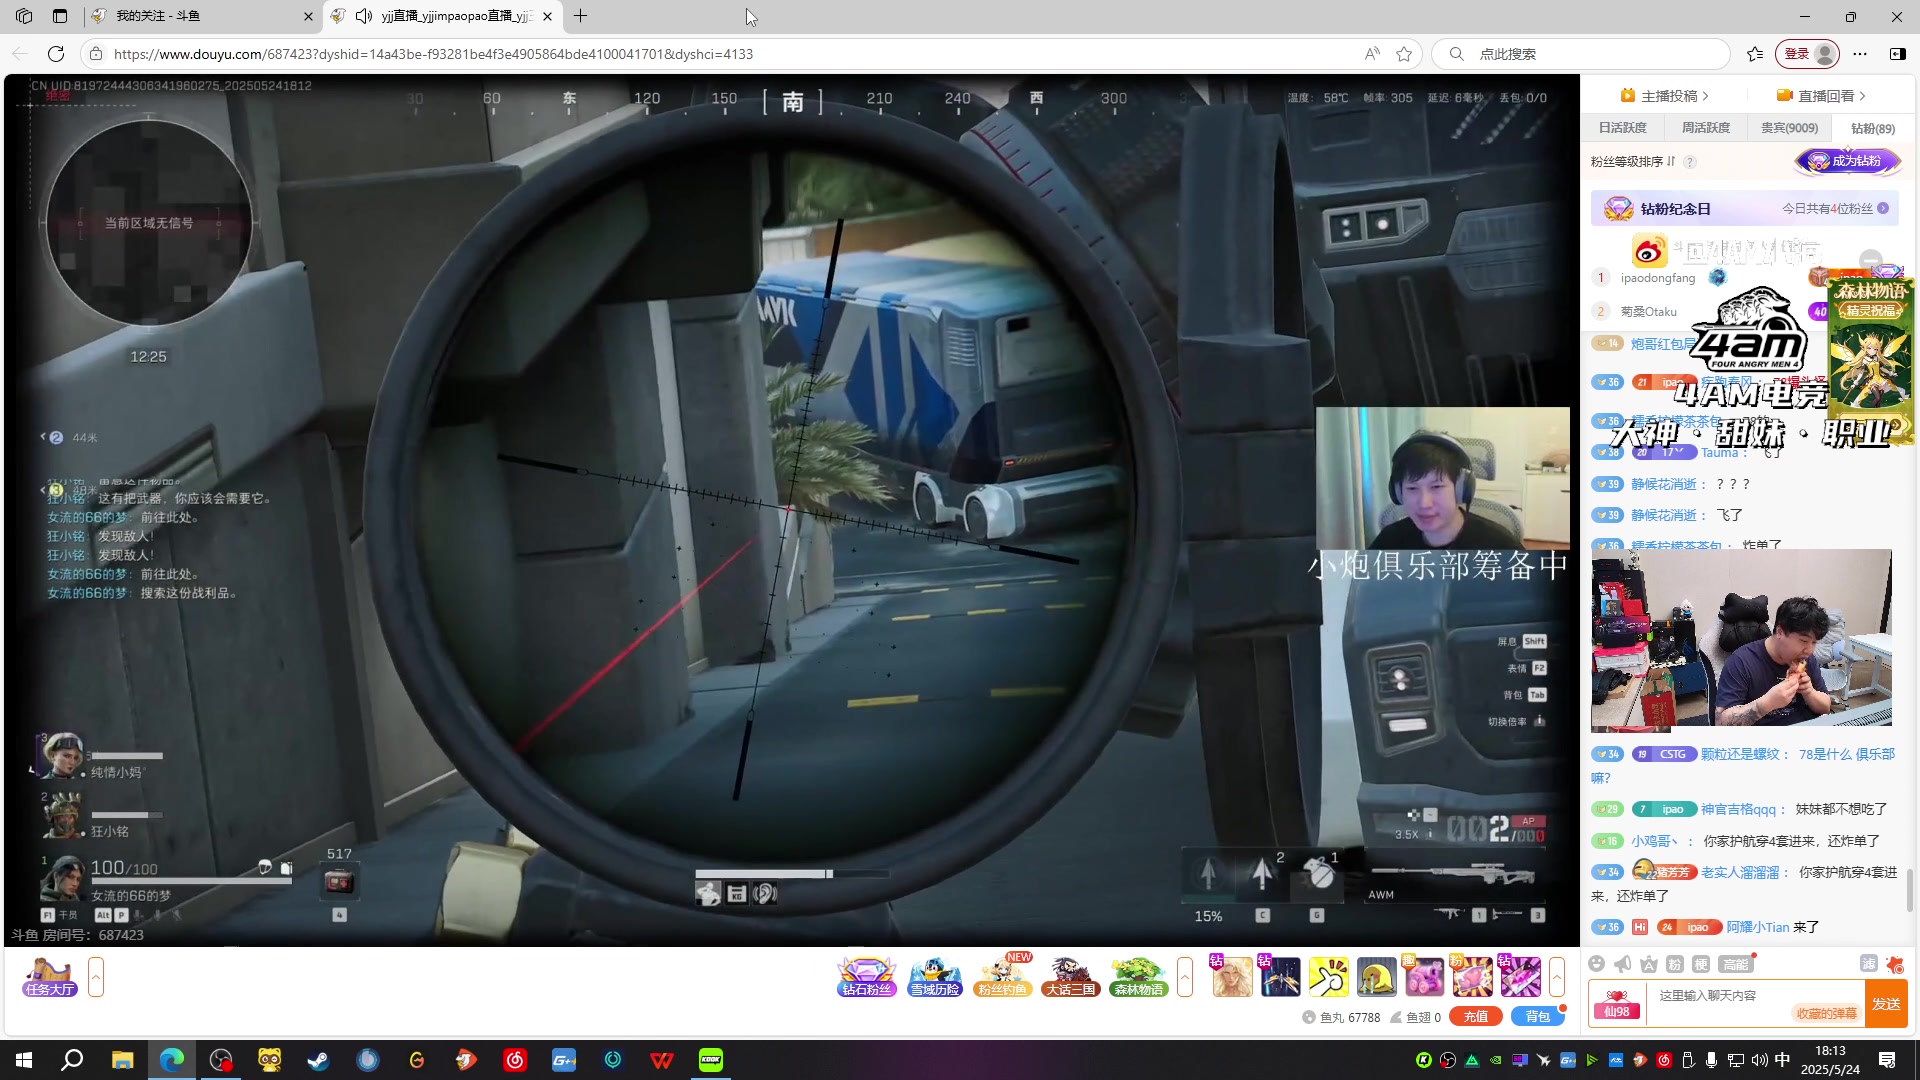This screenshot has height=1080, width=1920.
Task: Click the 点此搜索 search box
Action: 1580,54
